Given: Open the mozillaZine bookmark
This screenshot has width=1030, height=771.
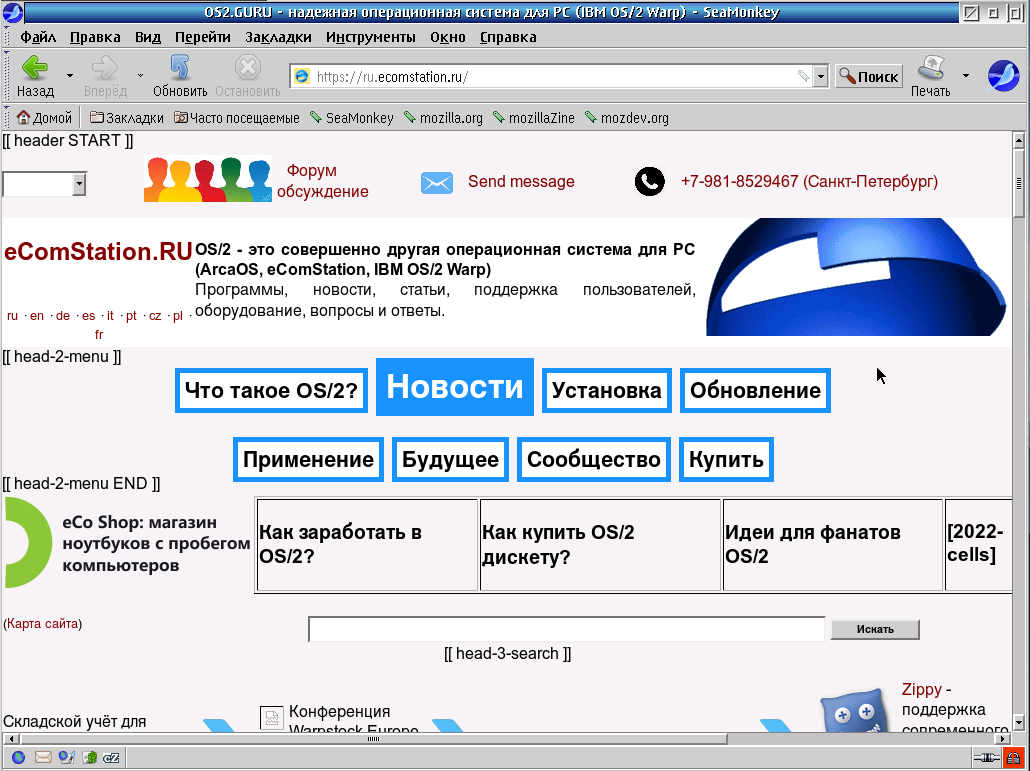Looking at the screenshot, I should click(x=534, y=118).
